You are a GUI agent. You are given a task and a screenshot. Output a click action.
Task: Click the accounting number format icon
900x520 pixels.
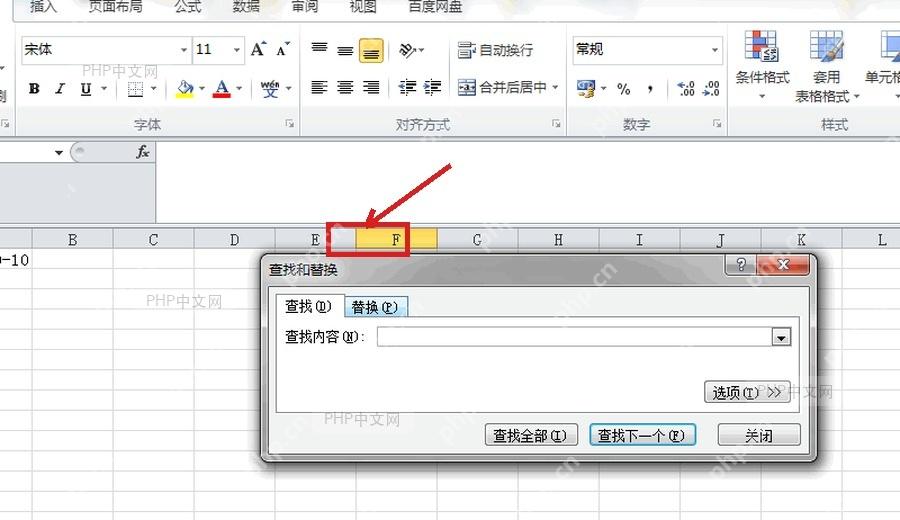point(586,88)
